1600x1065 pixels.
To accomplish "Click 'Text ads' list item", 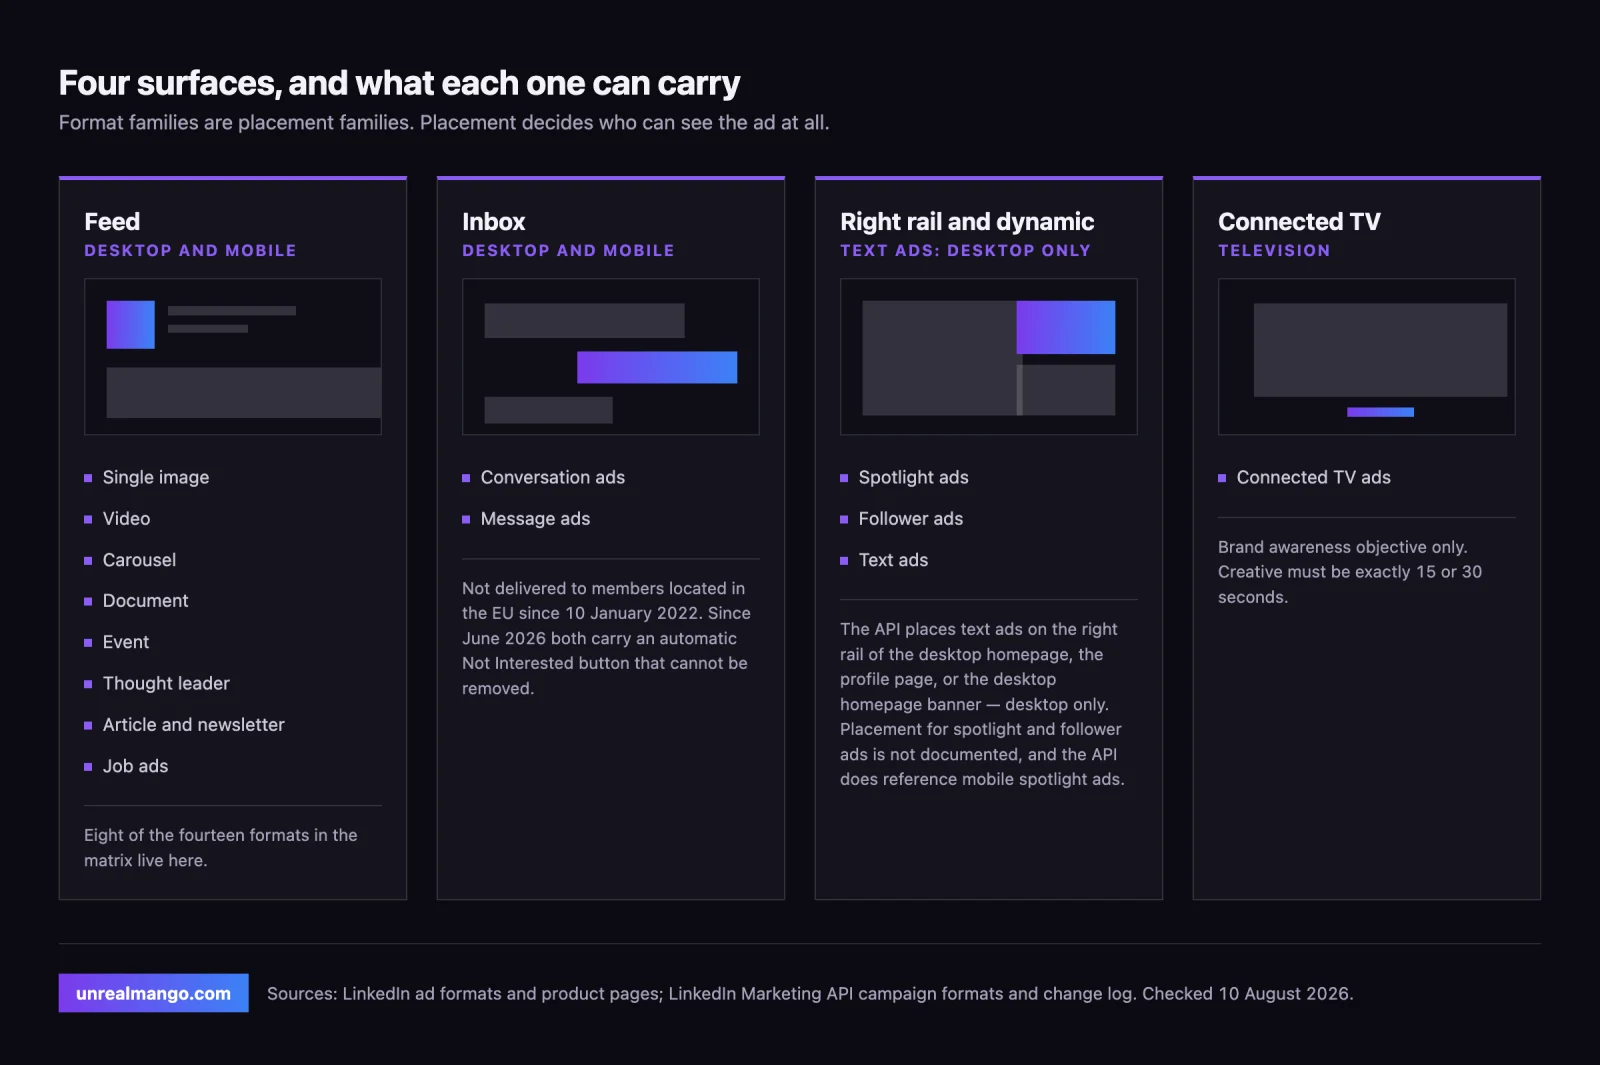I will pos(893,560).
